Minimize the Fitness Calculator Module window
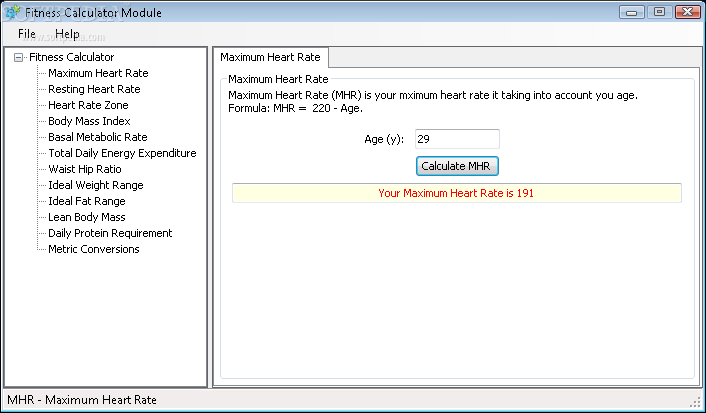 (632, 12)
